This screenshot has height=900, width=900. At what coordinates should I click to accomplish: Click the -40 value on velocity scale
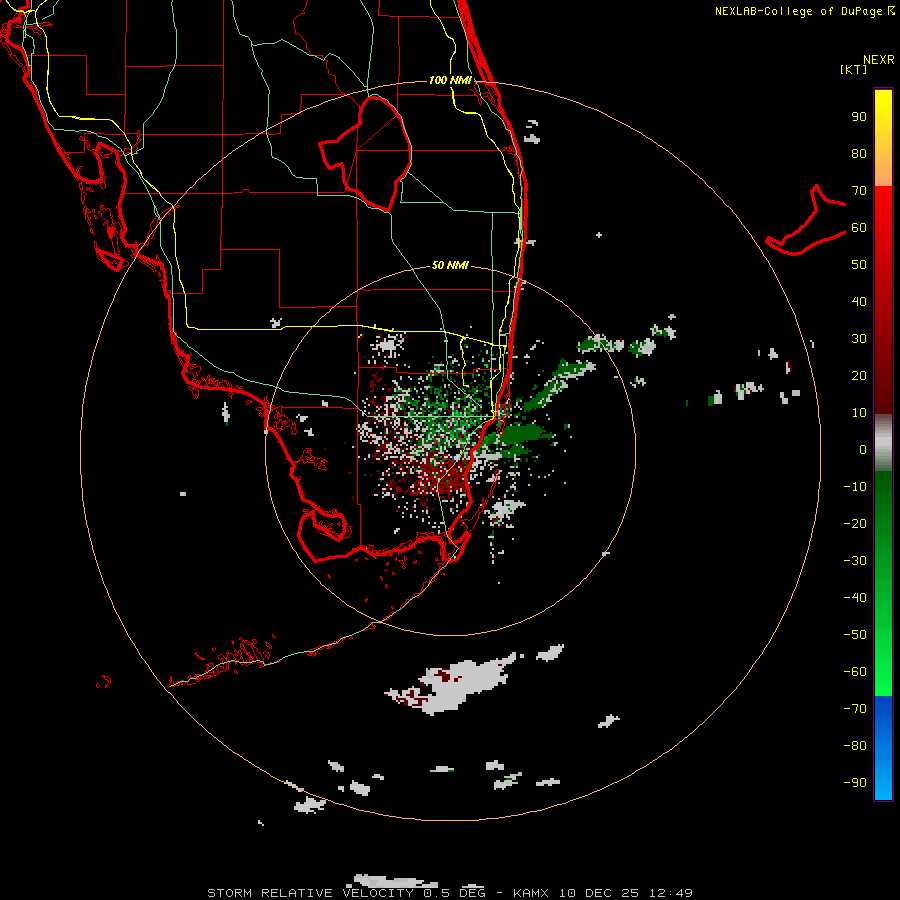pos(855,598)
